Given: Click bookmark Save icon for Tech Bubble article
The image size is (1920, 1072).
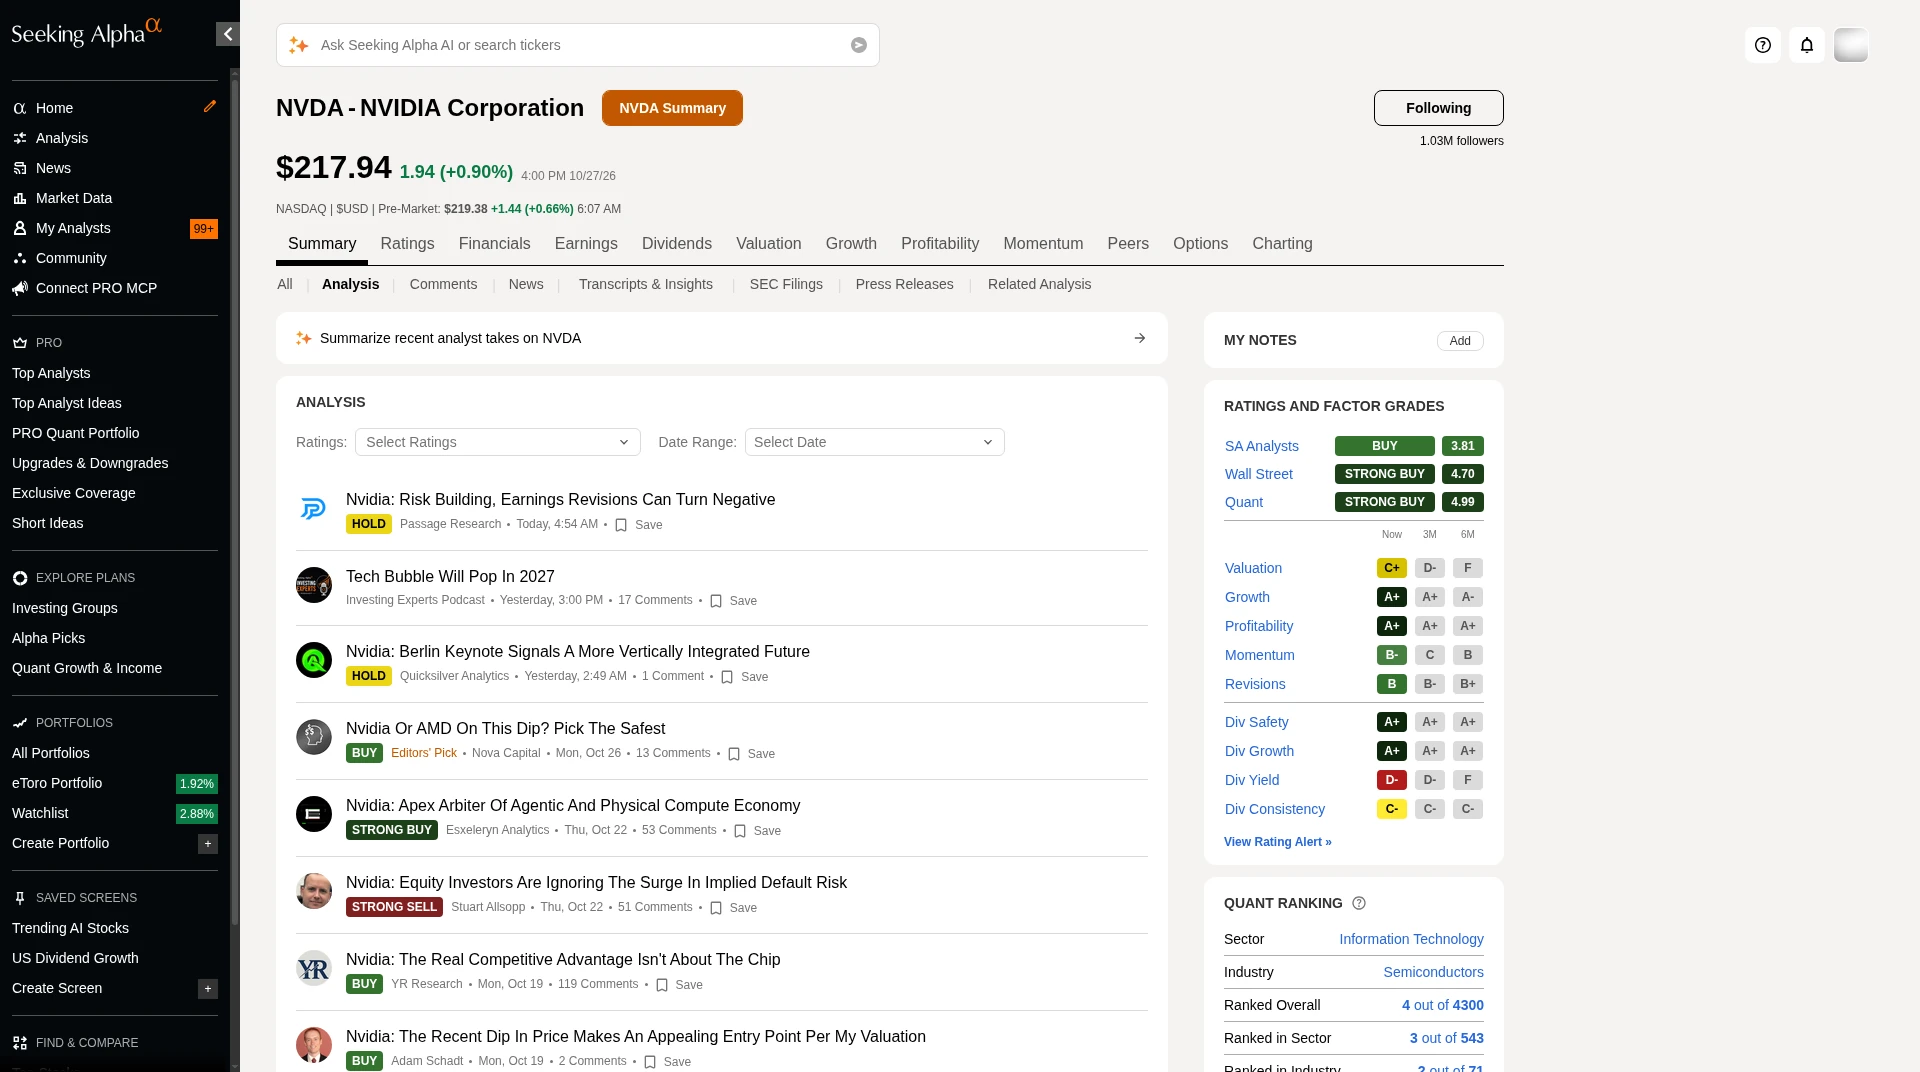Looking at the screenshot, I should pyautogui.click(x=716, y=601).
